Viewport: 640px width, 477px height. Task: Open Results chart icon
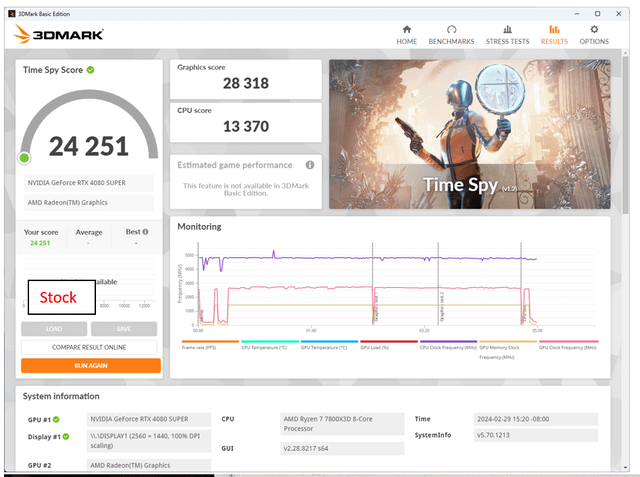pos(554,29)
